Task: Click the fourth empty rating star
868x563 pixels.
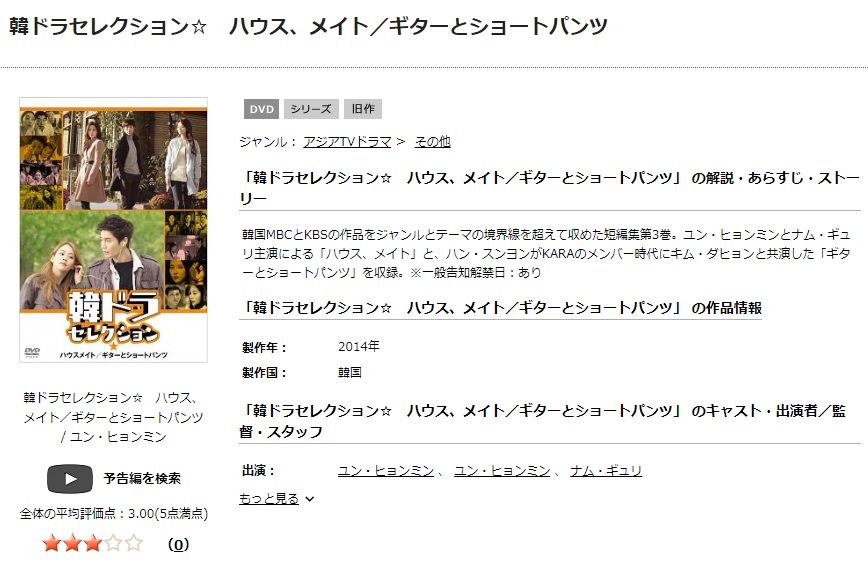Action: coord(113,543)
